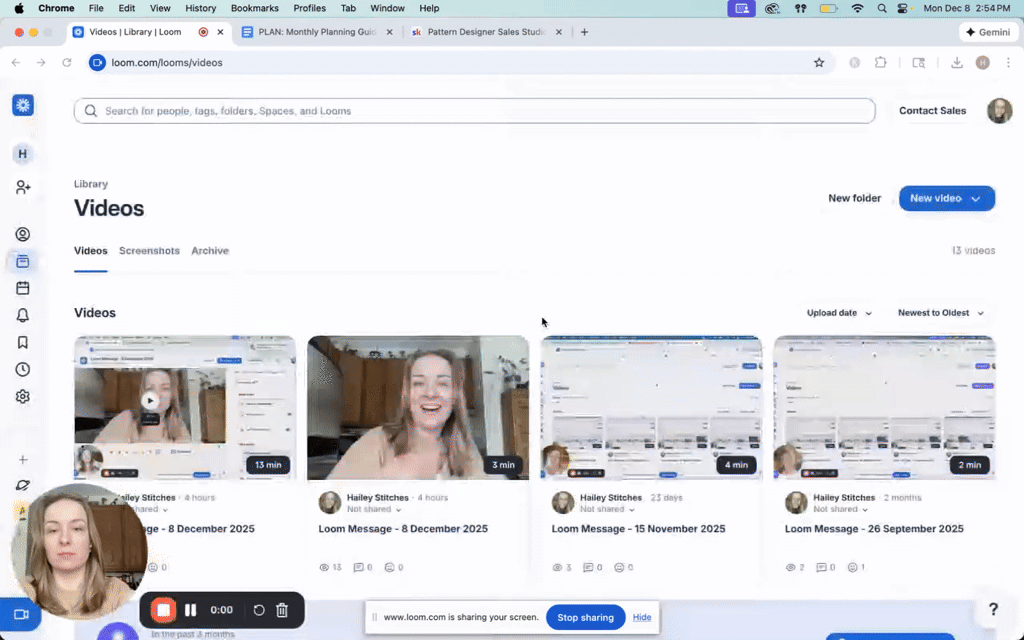Open the Upload date sort dropdown
1024x640 pixels.
point(839,313)
